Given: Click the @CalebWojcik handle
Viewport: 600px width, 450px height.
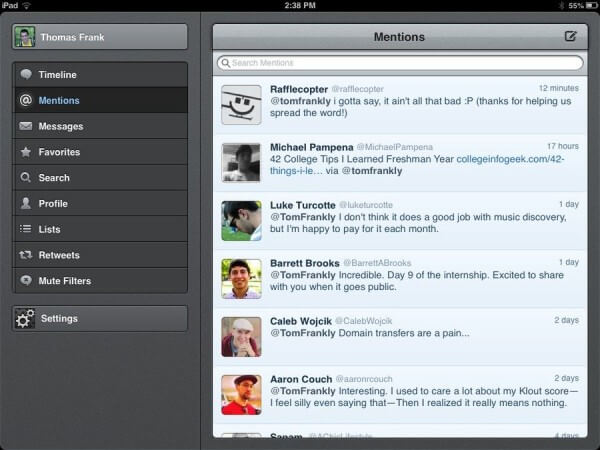Looking at the screenshot, I should tap(364, 321).
